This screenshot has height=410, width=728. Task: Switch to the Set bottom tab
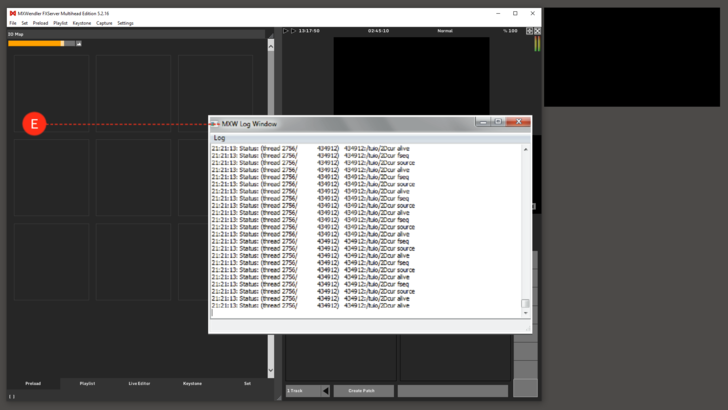tap(247, 384)
